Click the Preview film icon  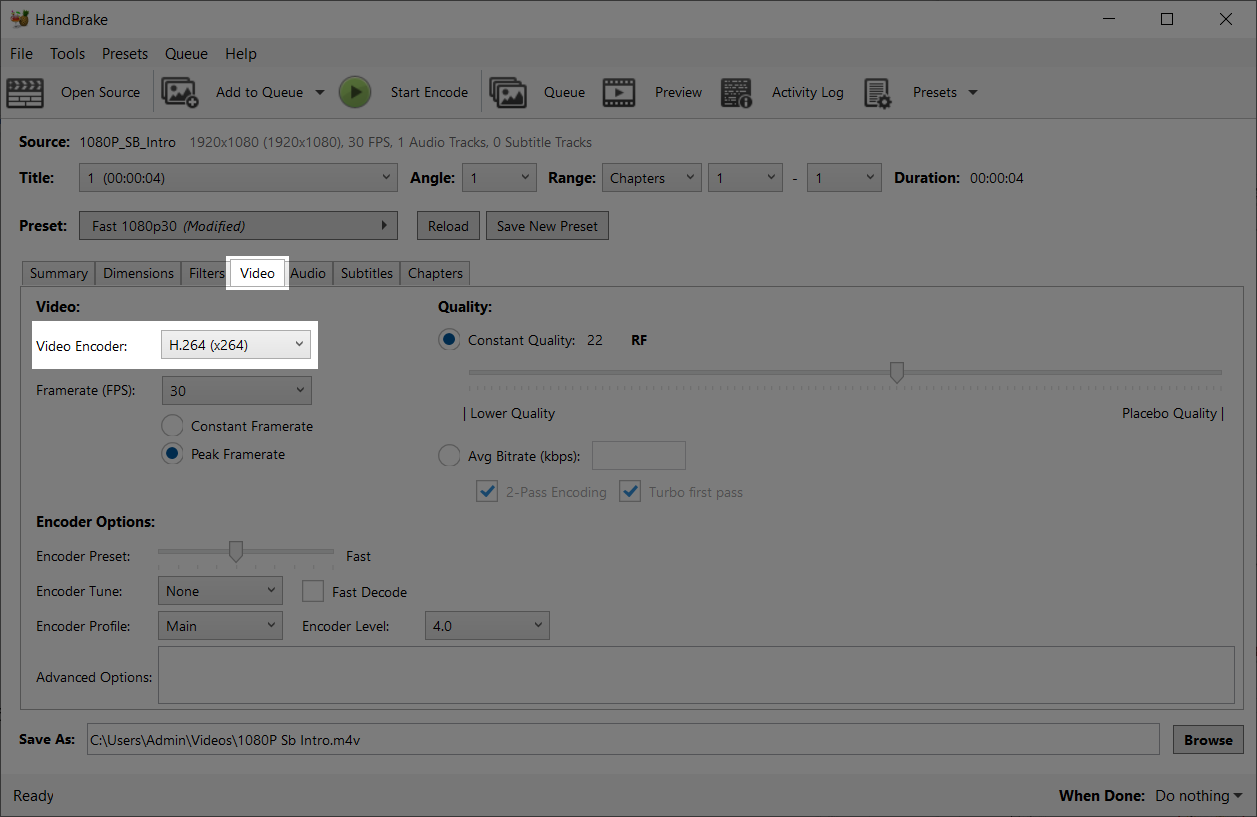(x=619, y=92)
